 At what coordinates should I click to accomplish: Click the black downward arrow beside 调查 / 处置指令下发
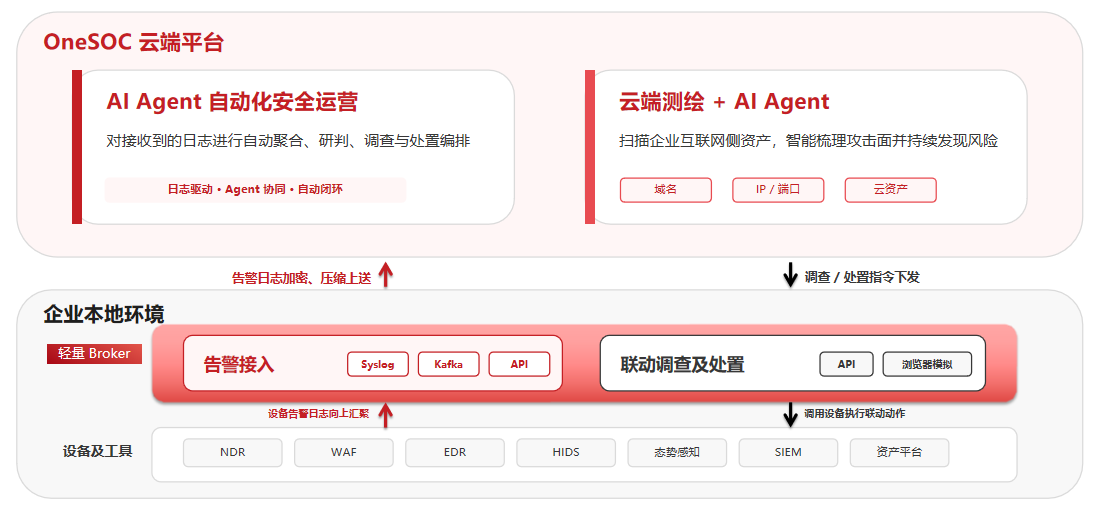point(790,275)
